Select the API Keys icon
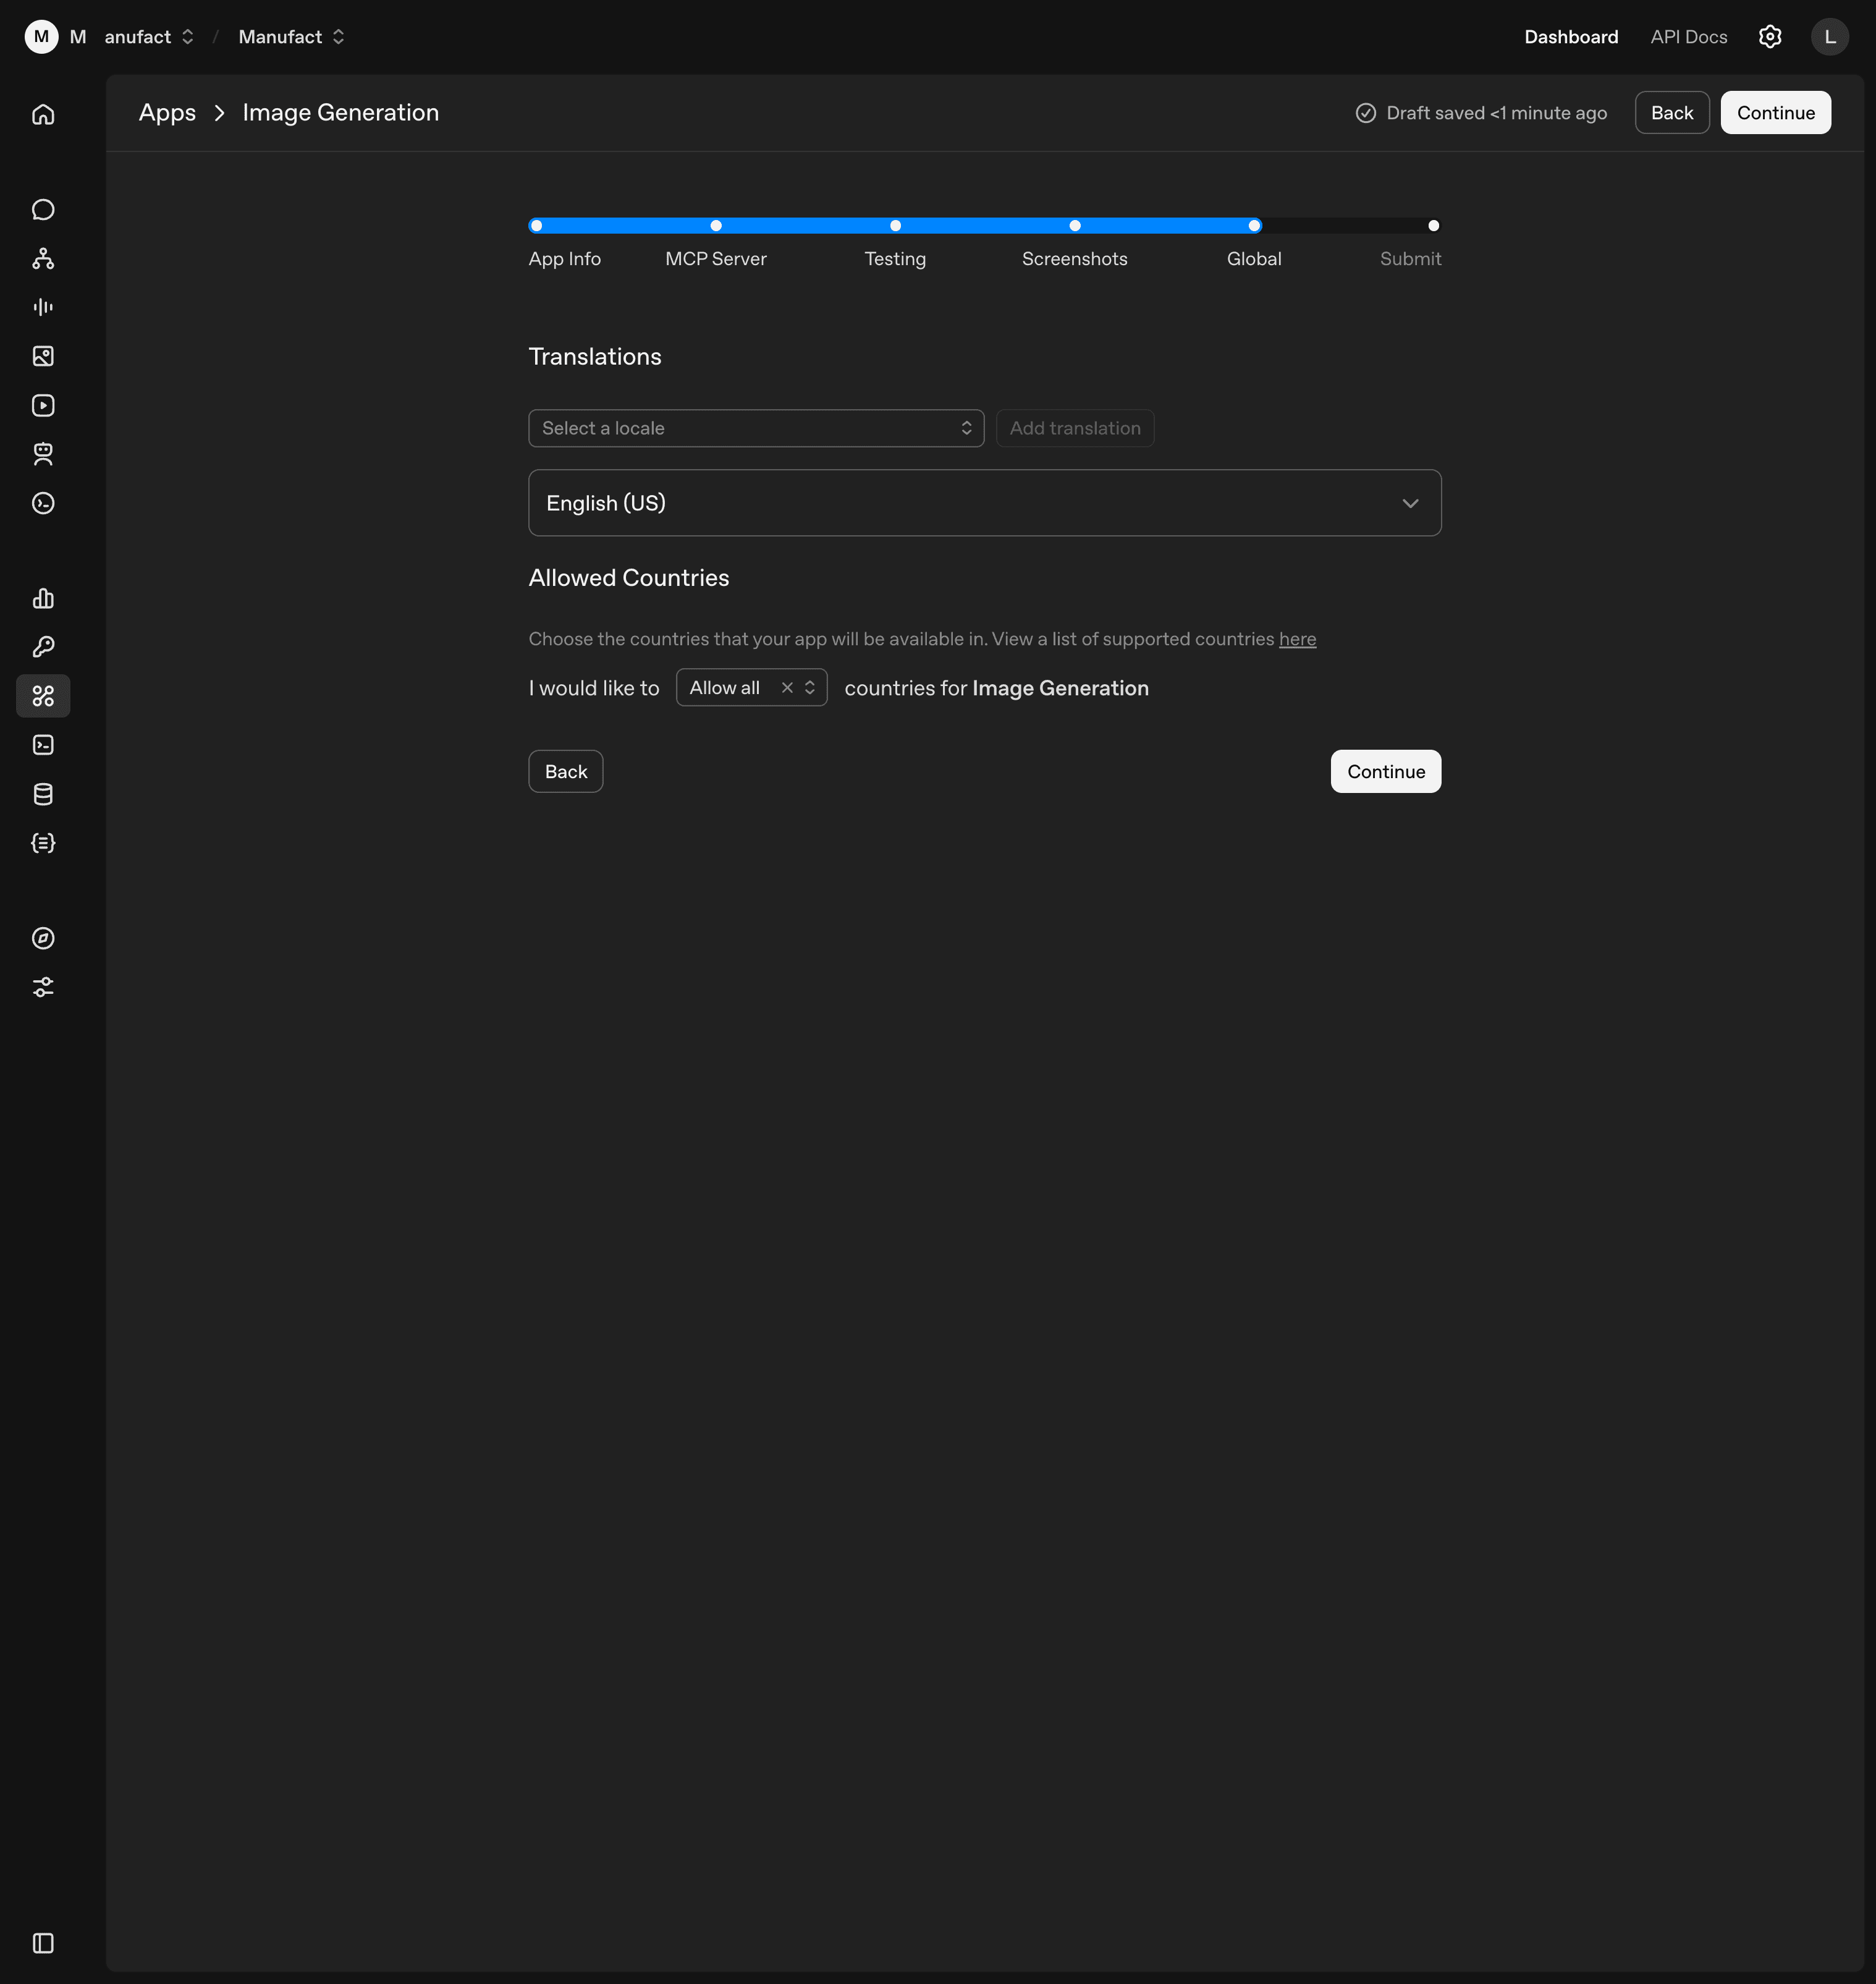The image size is (1876, 1984). 43,646
